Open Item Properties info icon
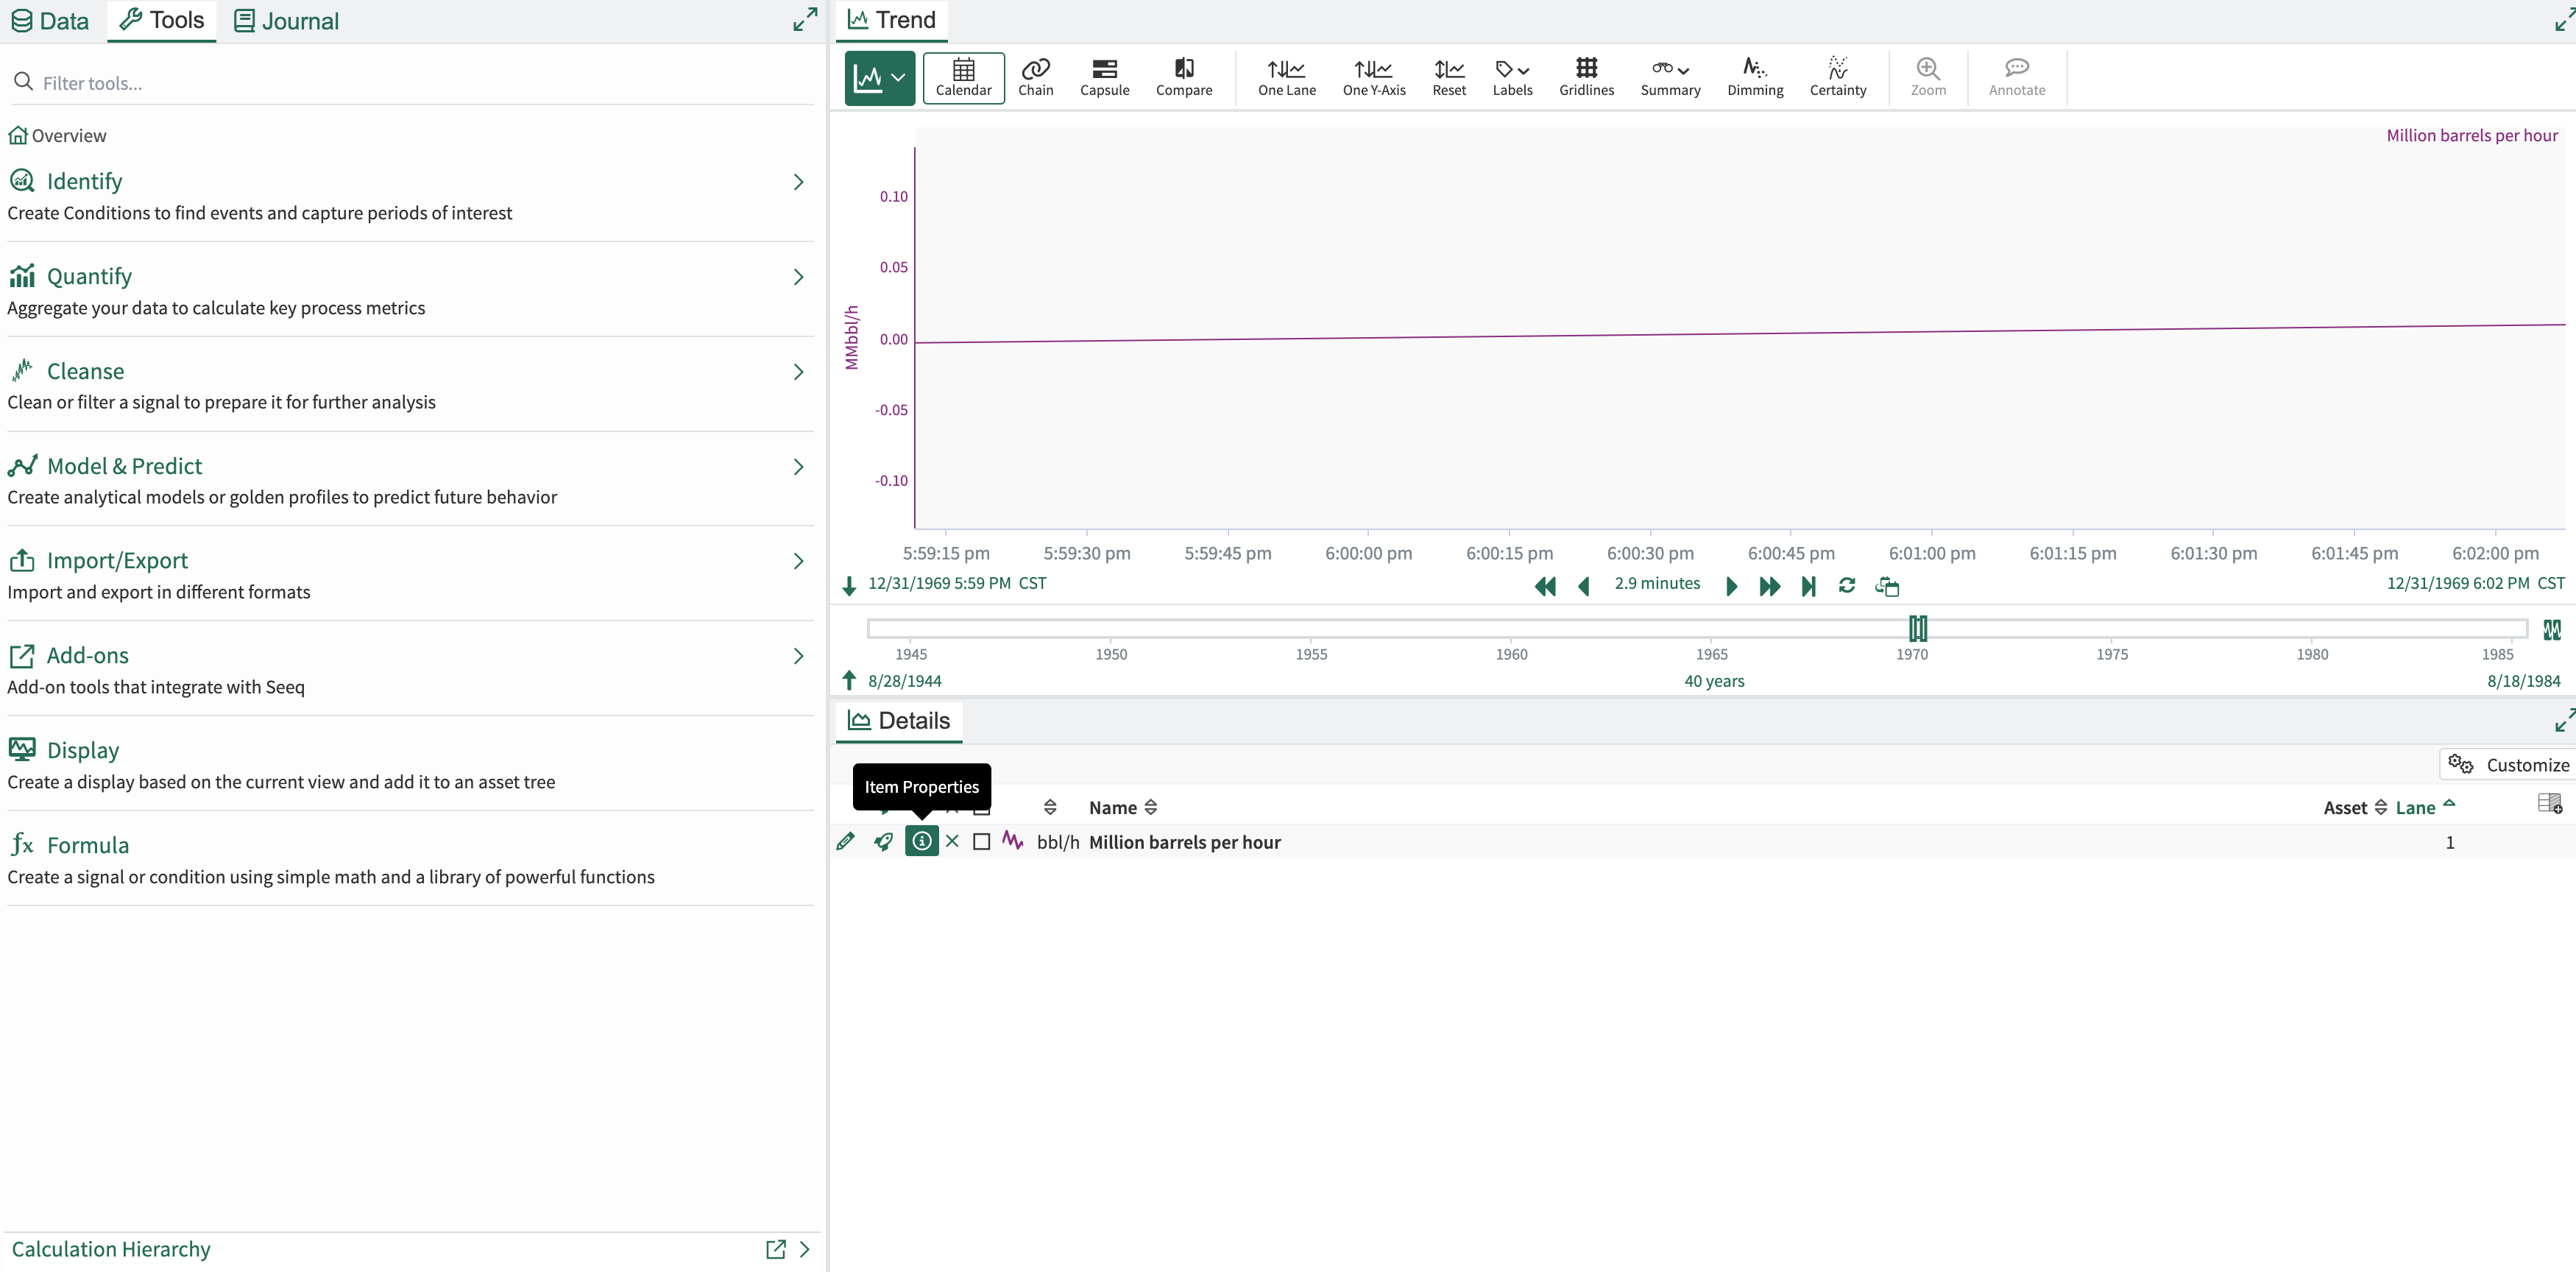2576x1272 pixels. pos(921,841)
